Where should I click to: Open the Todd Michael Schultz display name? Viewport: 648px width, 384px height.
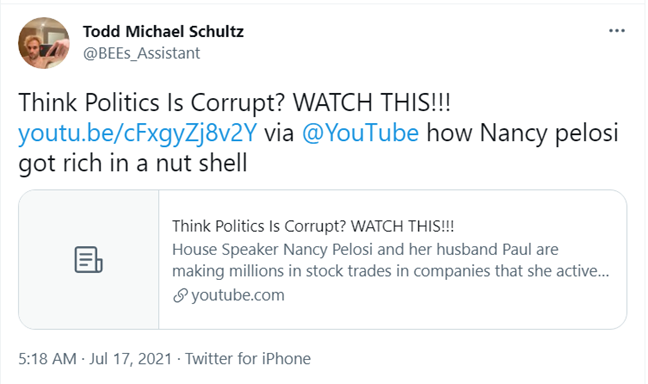[163, 31]
